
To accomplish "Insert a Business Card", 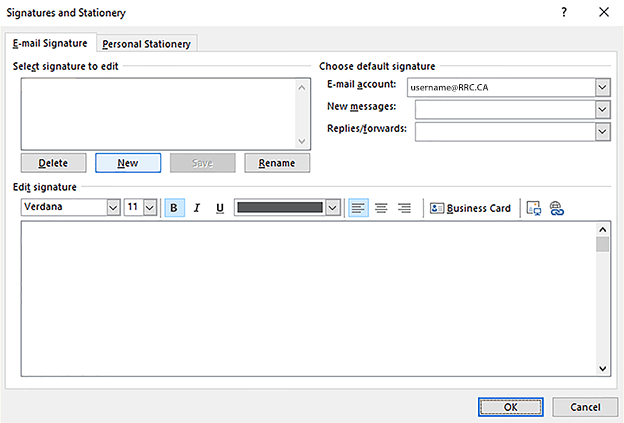I will (x=470, y=208).
